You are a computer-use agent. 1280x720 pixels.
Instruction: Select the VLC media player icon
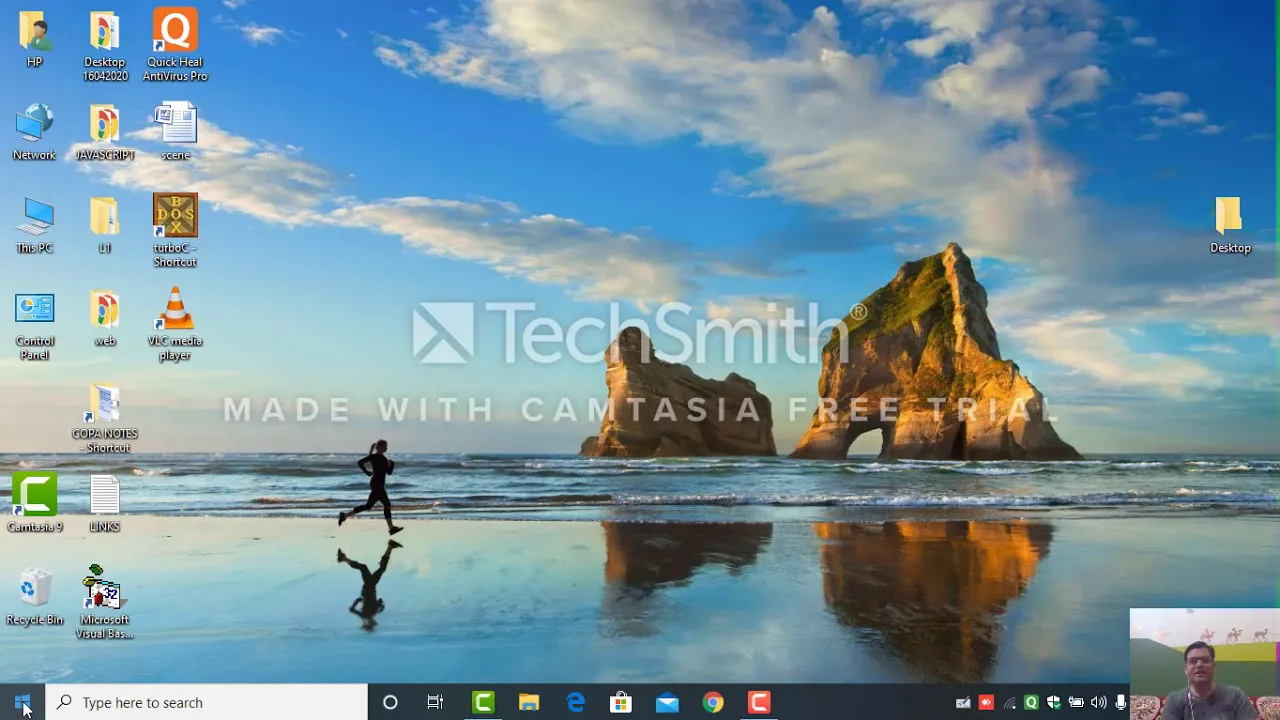tap(175, 324)
